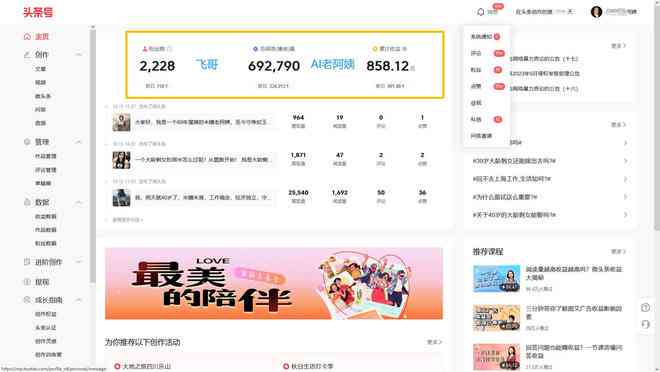Collapse the 成长指南 section chevron
Viewport: 660px width, 372px height.
tap(79, 300)
